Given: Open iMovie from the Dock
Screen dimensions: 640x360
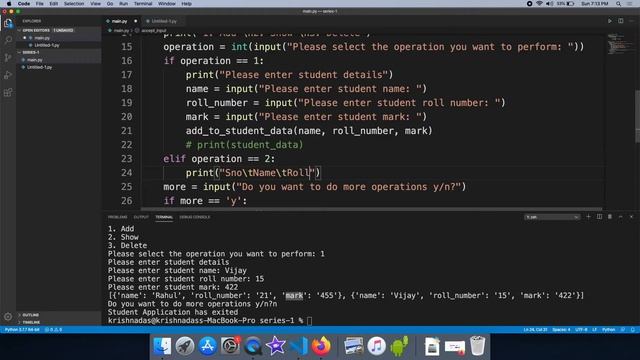Looking at the screenshot, I should point(276,346).
